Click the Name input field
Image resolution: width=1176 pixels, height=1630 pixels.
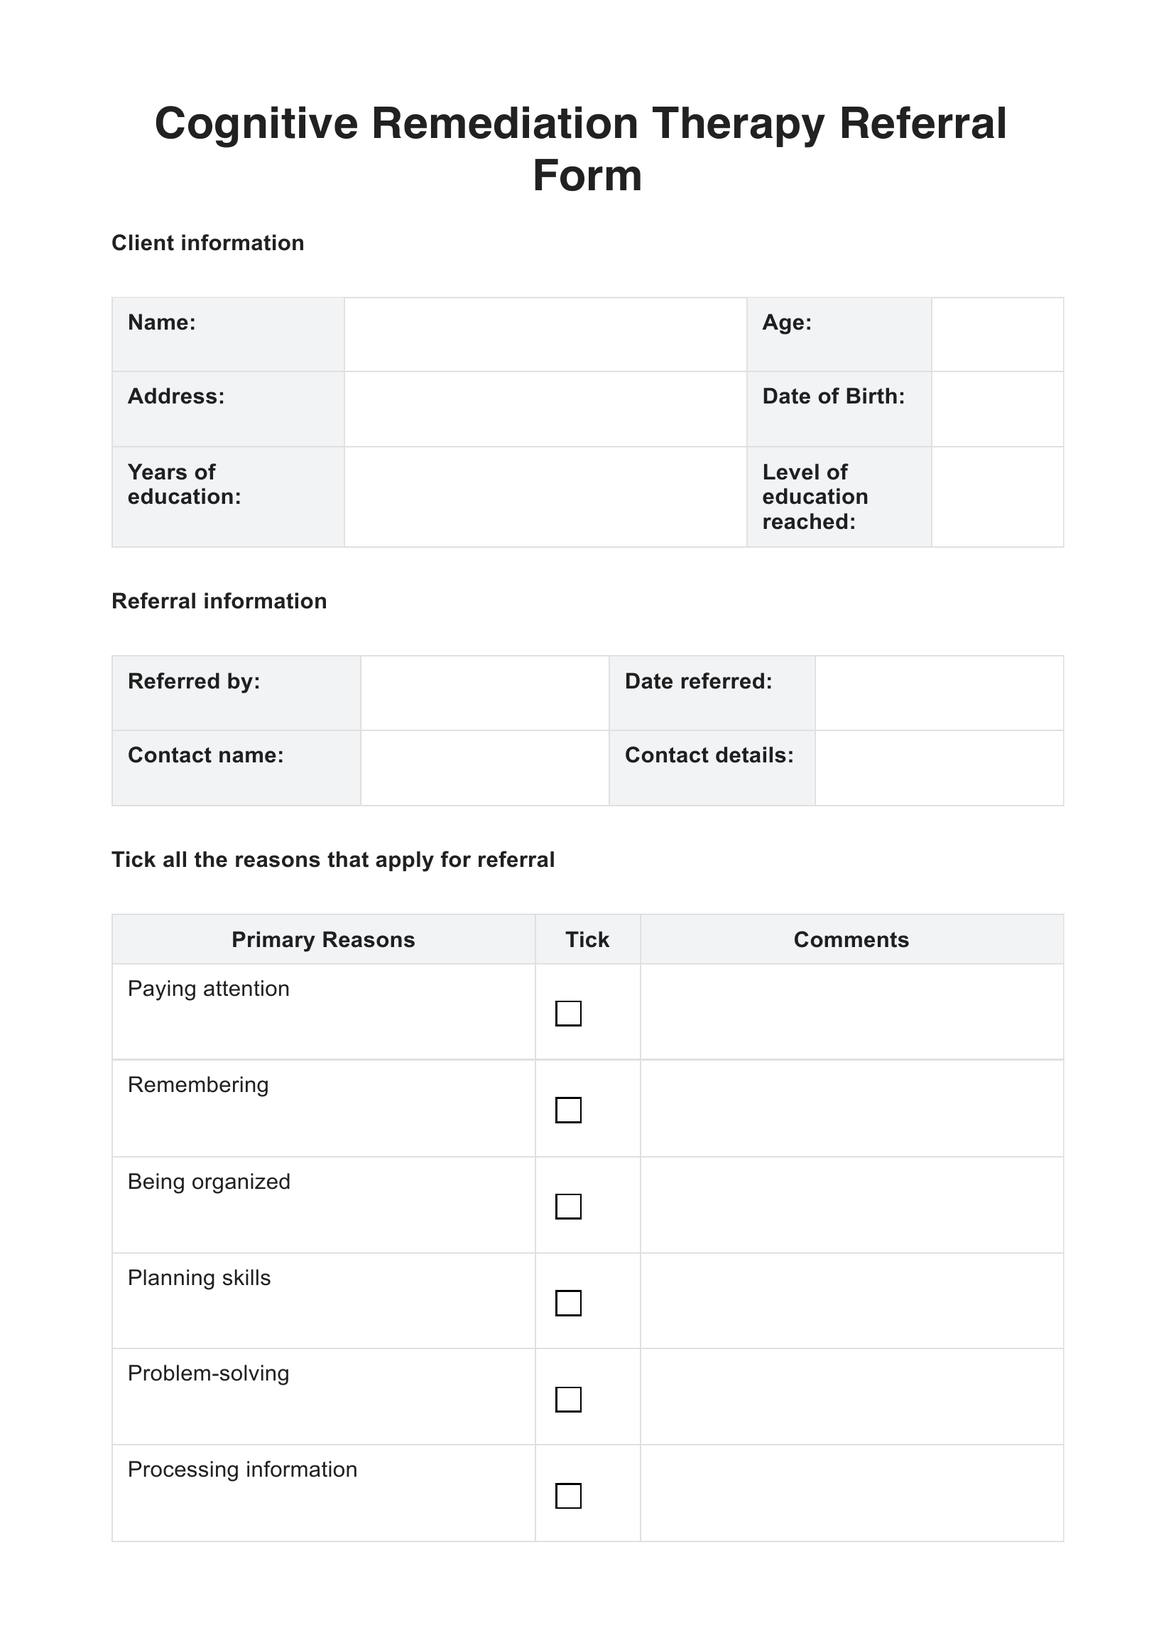point(545,334)
